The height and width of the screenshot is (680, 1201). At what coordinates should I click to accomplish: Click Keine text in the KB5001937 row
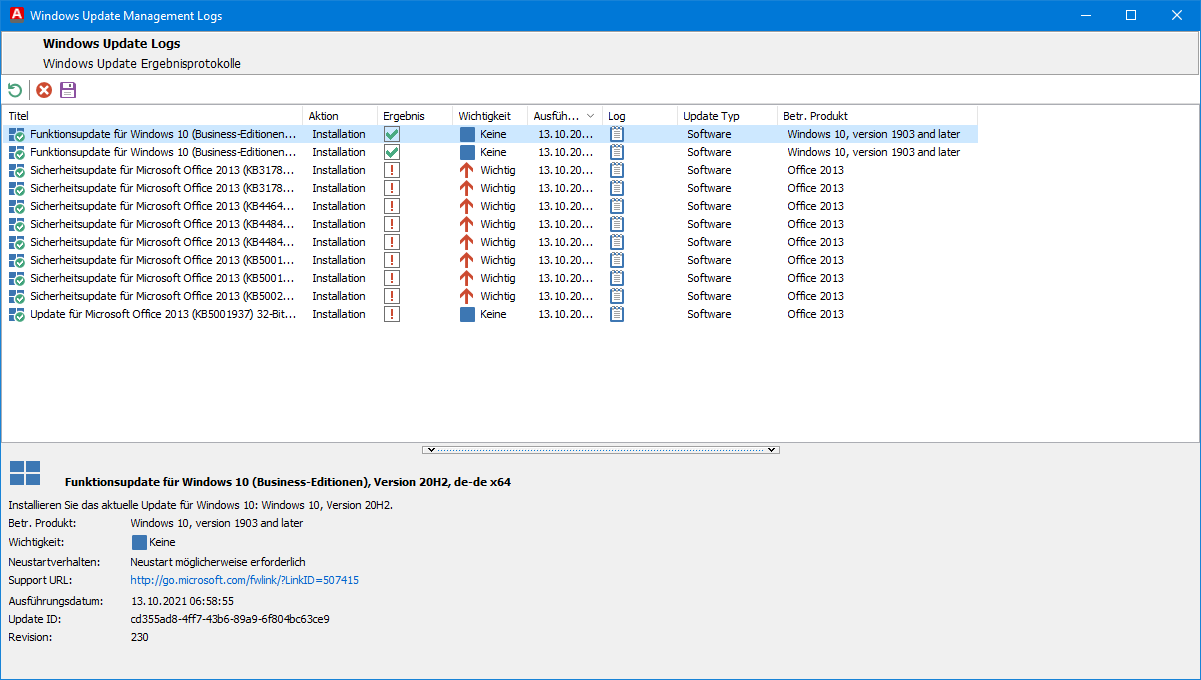pyautogui.click(x=493, y=314)
